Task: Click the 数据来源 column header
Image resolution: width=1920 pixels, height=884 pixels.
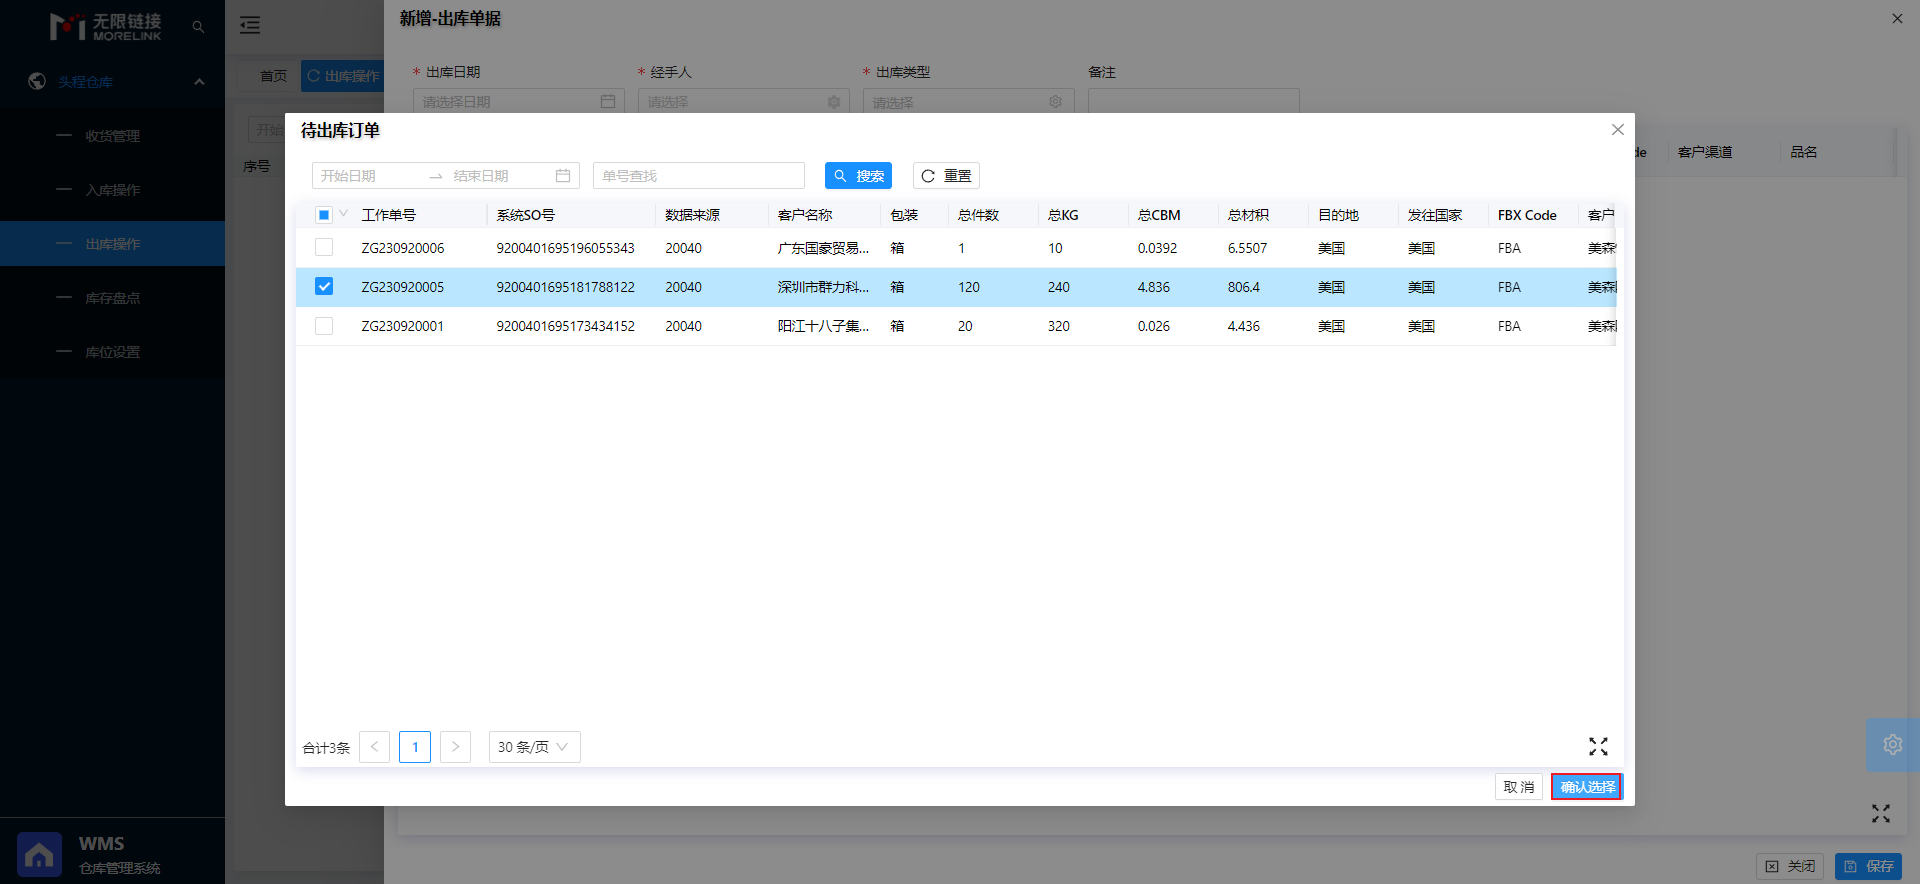Action: 692,215
